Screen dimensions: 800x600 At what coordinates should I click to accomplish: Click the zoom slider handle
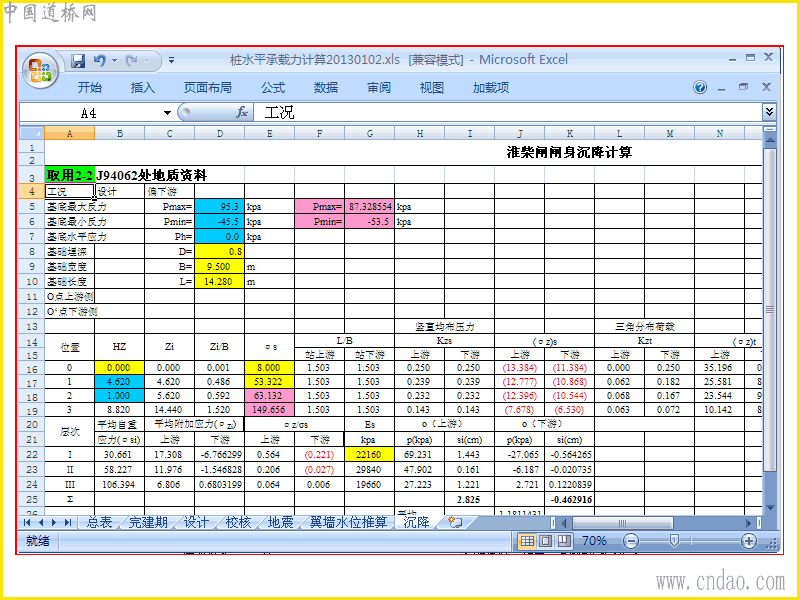click(674, 541)
